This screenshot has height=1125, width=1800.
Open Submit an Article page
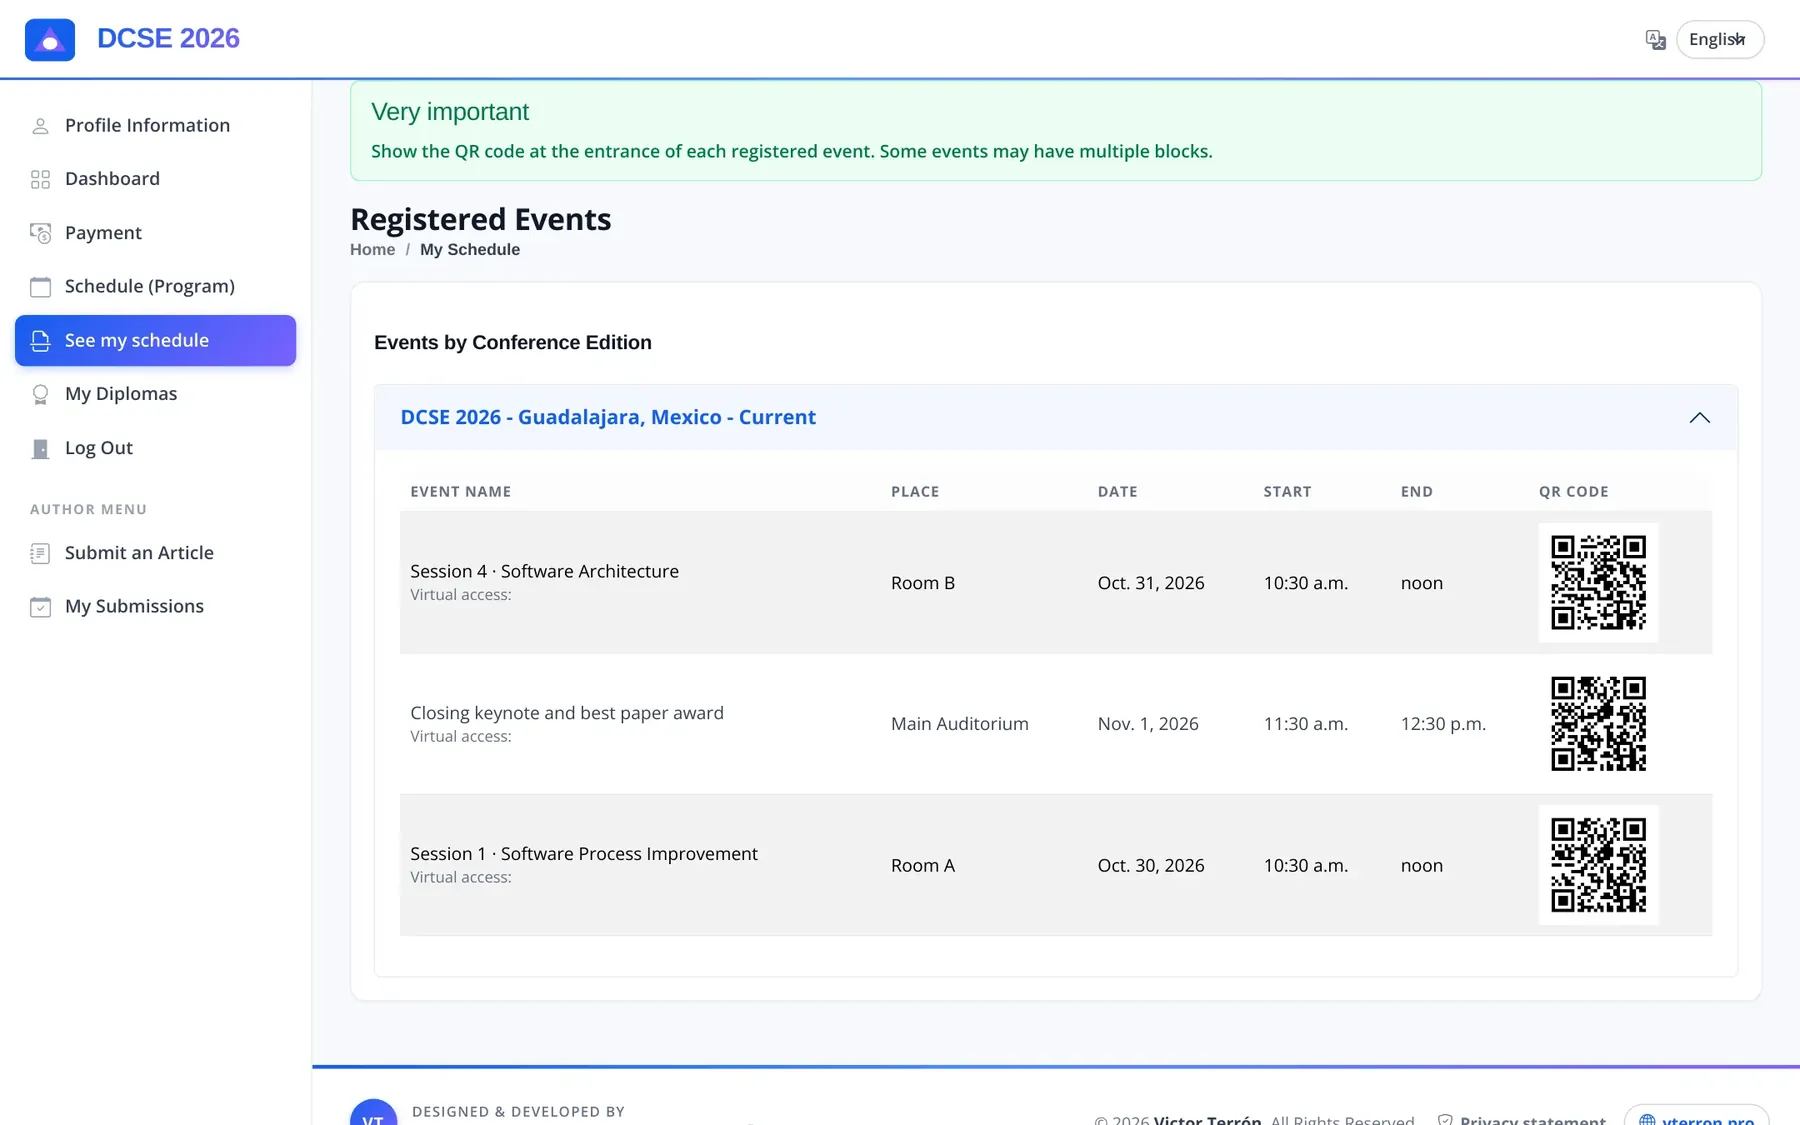pos(156,553)
